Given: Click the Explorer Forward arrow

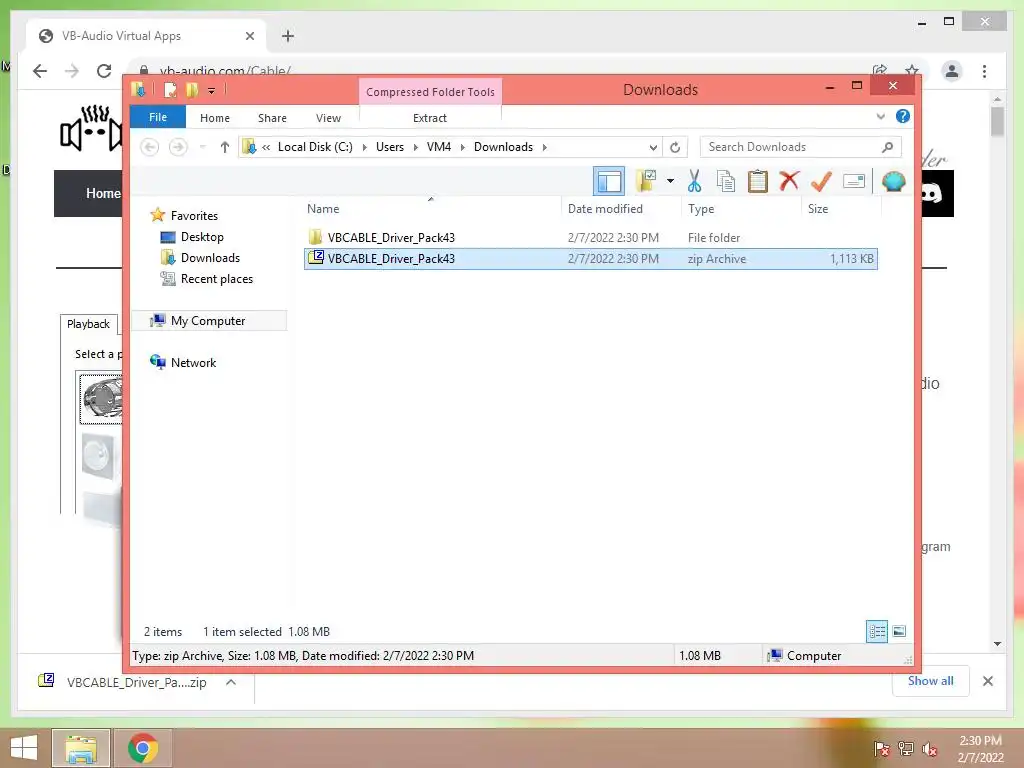Looking at the screenshot, I should tap(178, 147).
